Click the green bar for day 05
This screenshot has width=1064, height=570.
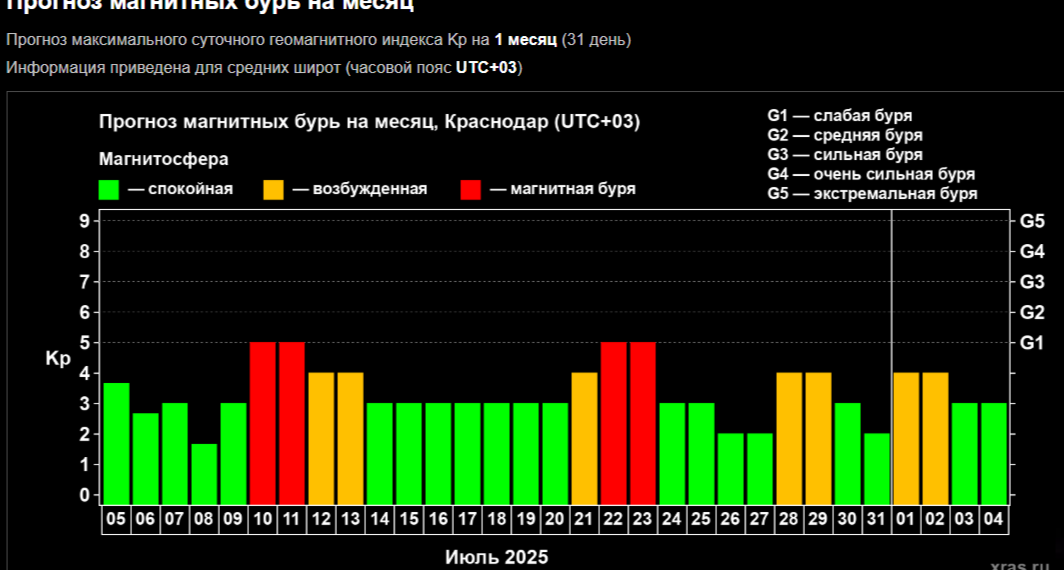[x=117, y=443]
